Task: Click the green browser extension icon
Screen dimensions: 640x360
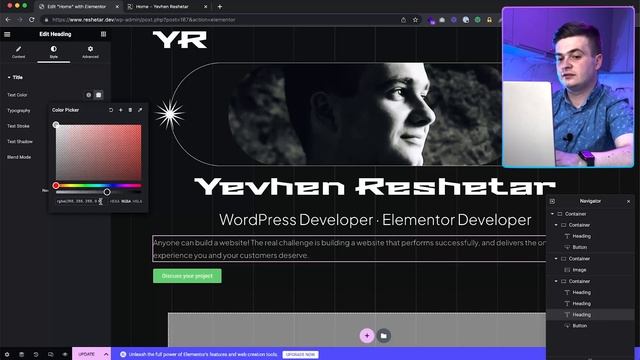Action: (x=478, y=20)
